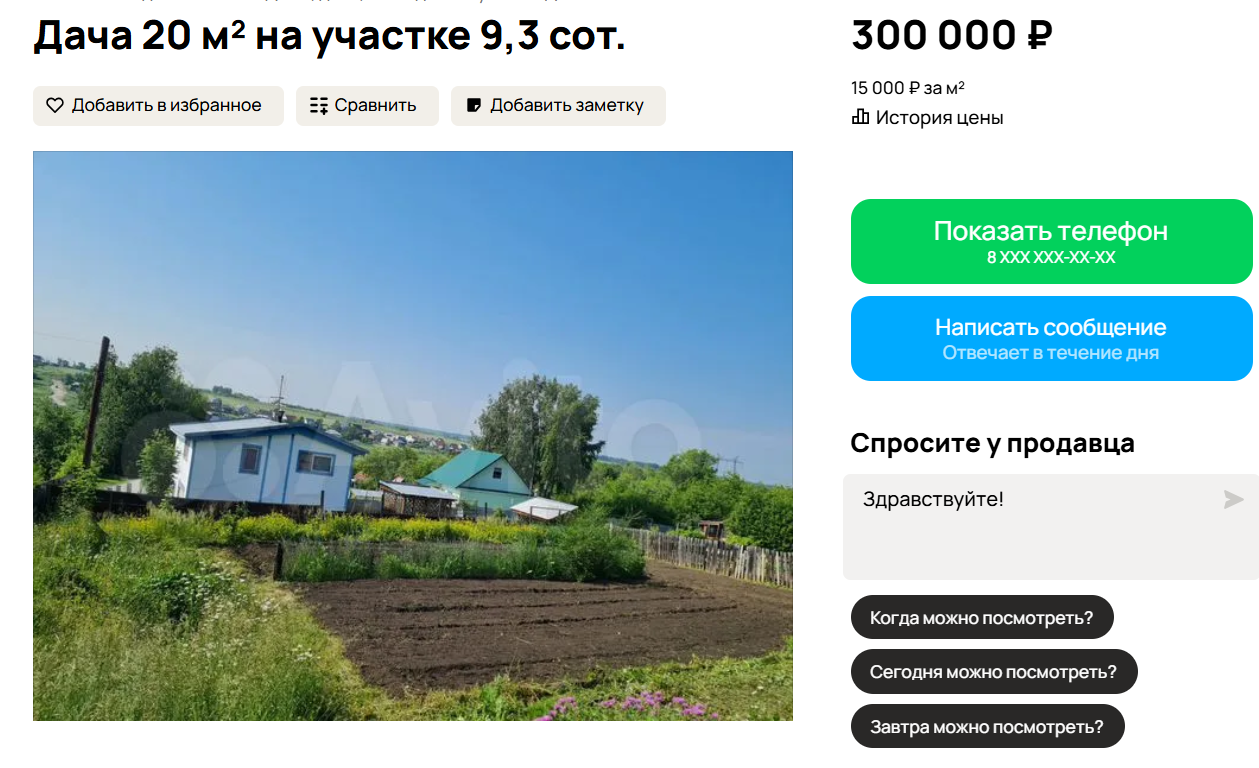The image size is (1259, 768).
Task: Click the compare list icon
Action: click(319, 105)
